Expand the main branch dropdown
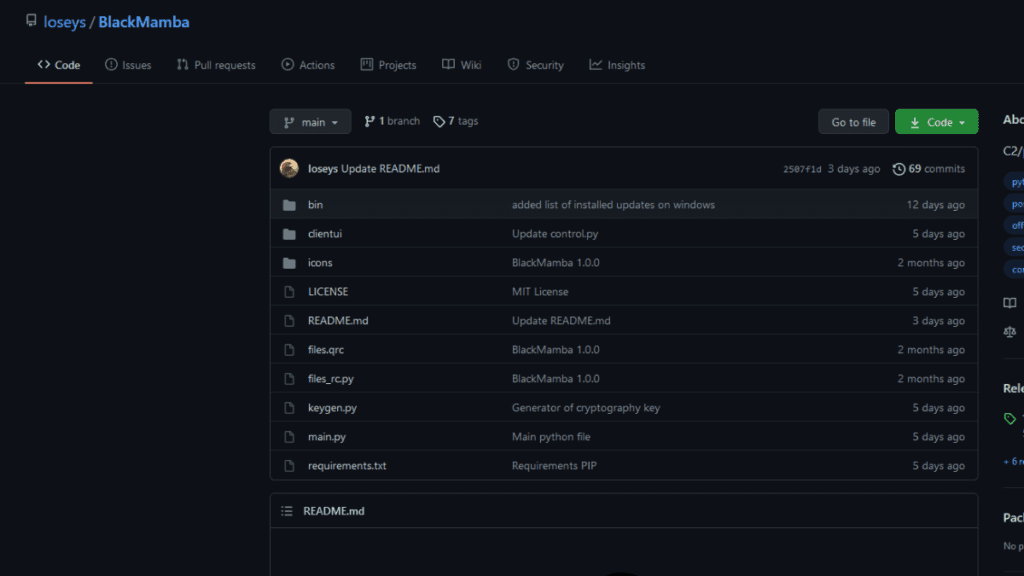This screenshot has height=576, width=1024. coord(310,122)
